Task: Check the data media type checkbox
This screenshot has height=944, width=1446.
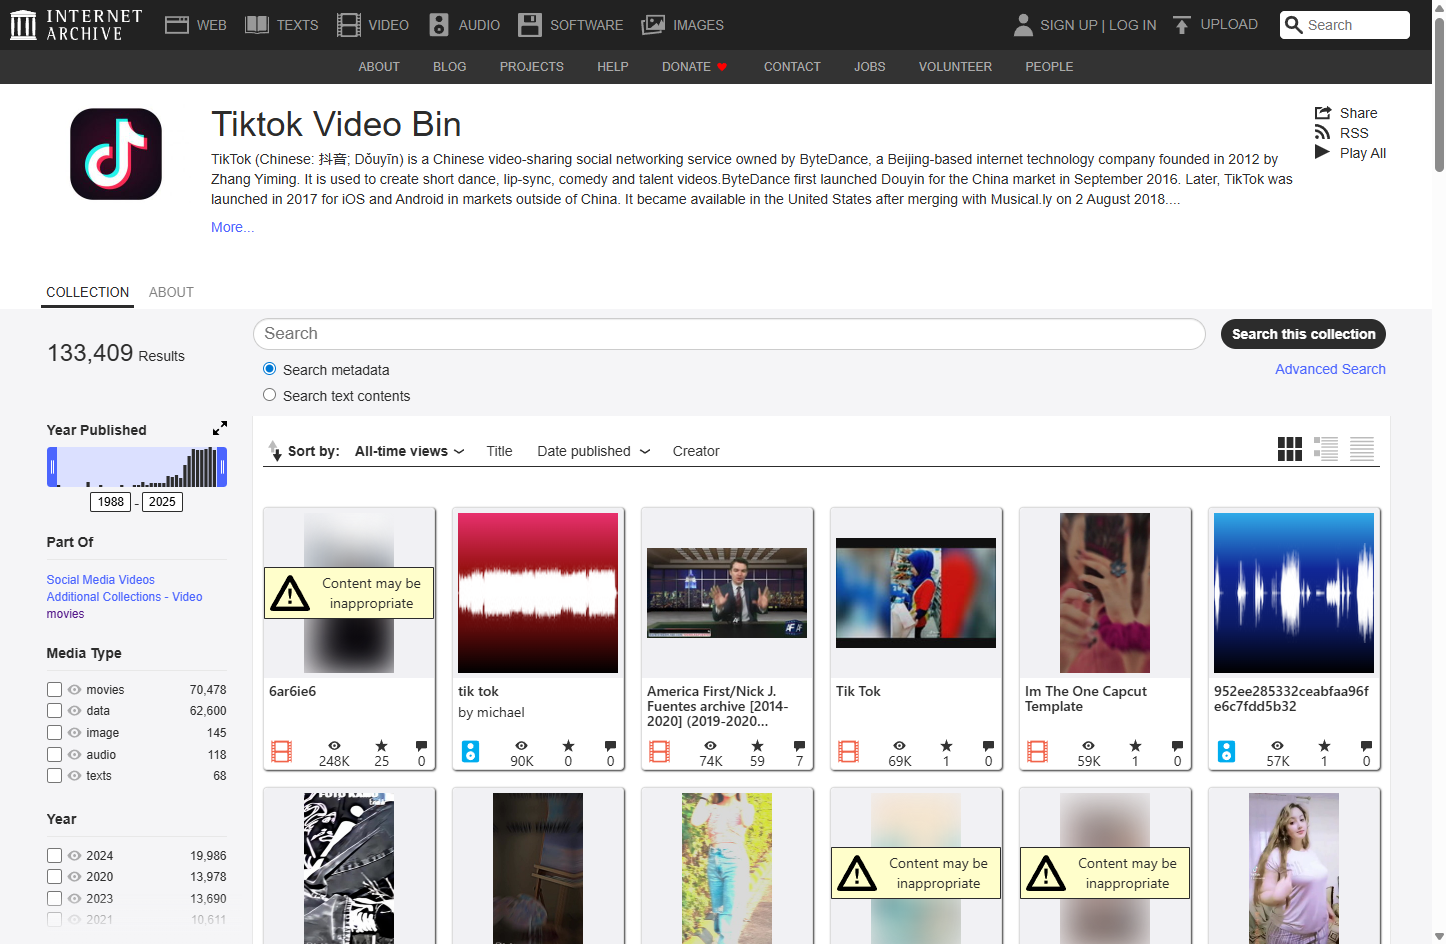Action: [55, 711]
